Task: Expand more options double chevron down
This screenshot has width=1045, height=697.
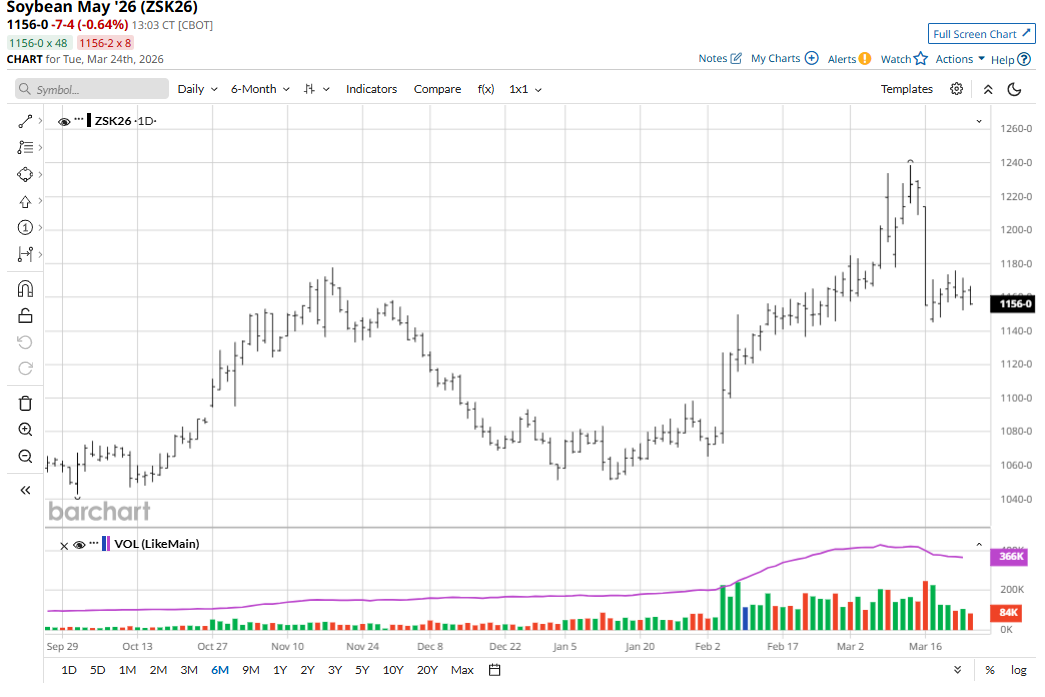Action: (x=958, y=670)
